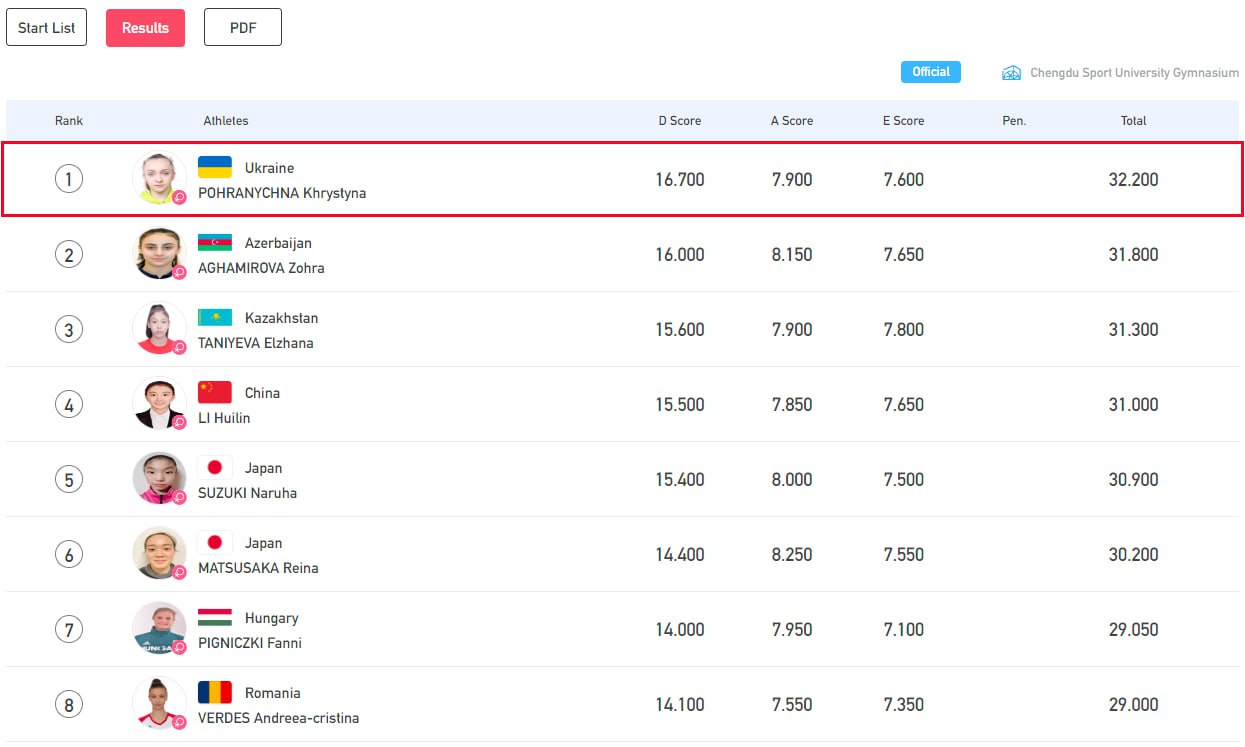Click pink magnifier badge on AGHAMIROVA photo
The image size is (1245, 747).
point(180,272)
